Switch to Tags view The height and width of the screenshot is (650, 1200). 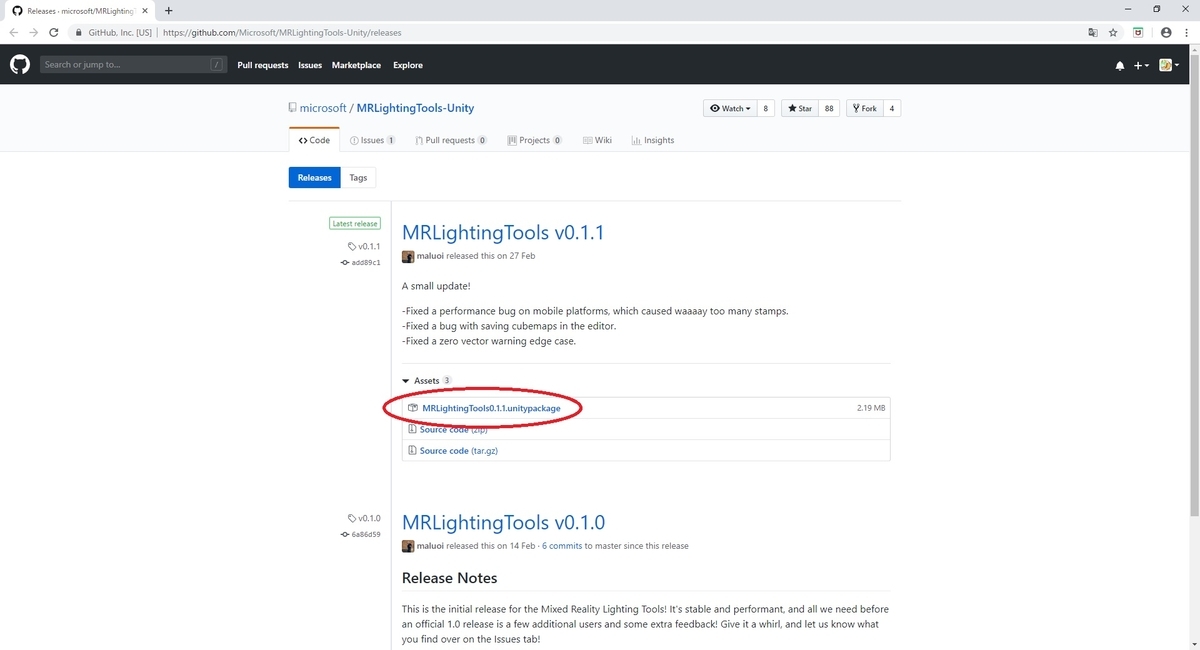click(358, 178)
